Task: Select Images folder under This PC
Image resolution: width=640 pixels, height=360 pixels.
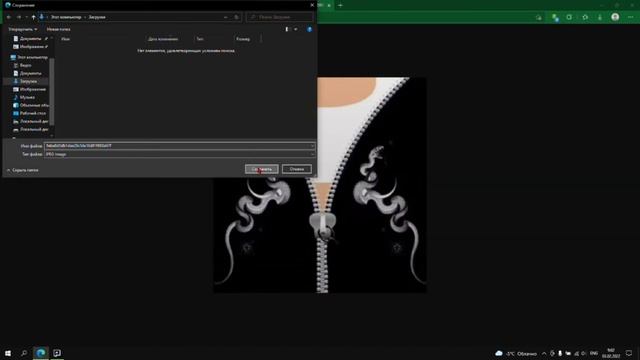Action: pos(30,89)
